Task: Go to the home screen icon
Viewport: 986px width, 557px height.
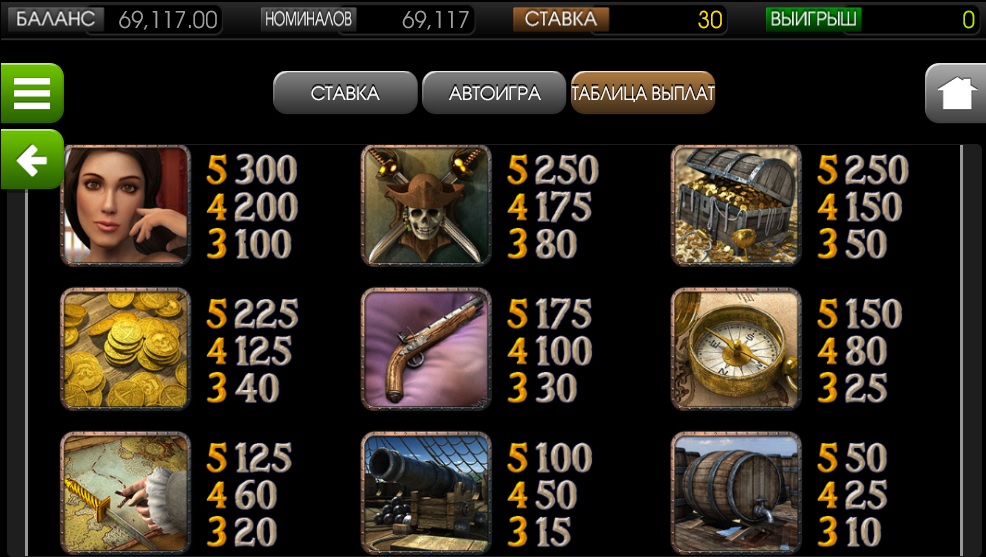Action: click(x=955, y=93)
